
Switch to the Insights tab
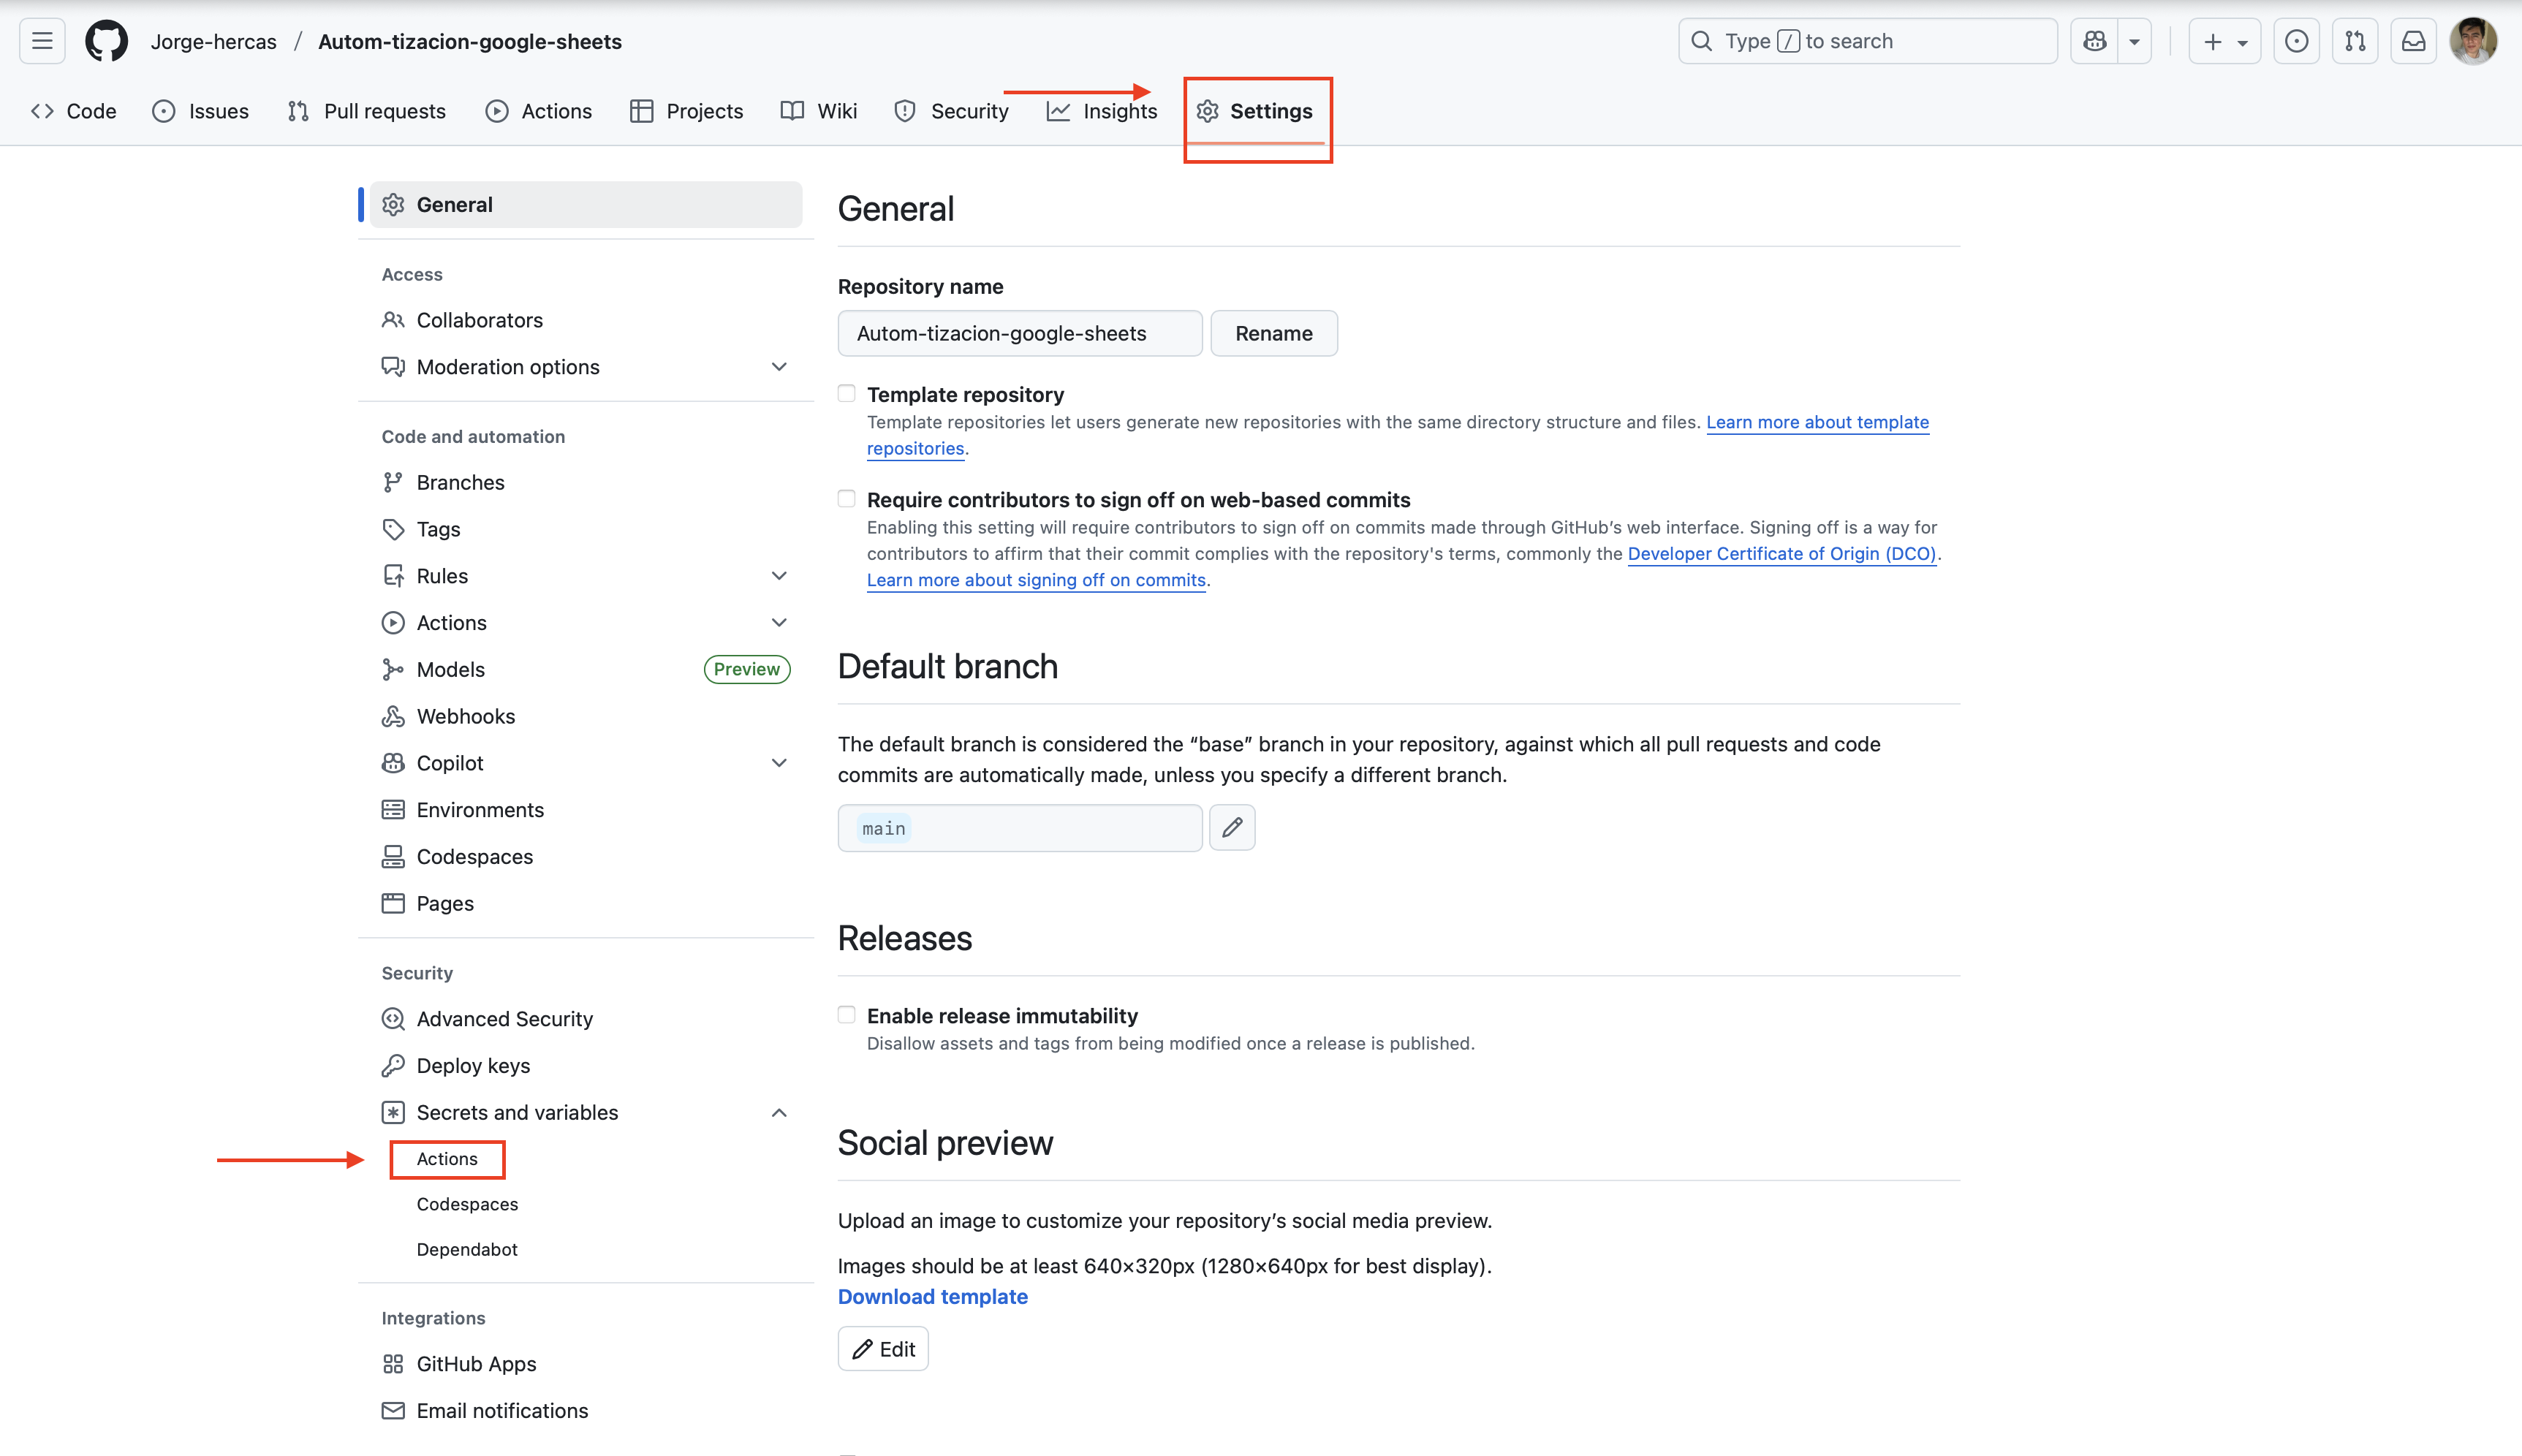point(1101,111)
